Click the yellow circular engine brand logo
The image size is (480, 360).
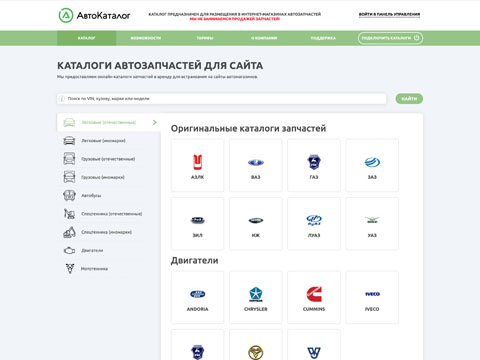(256, 352)
